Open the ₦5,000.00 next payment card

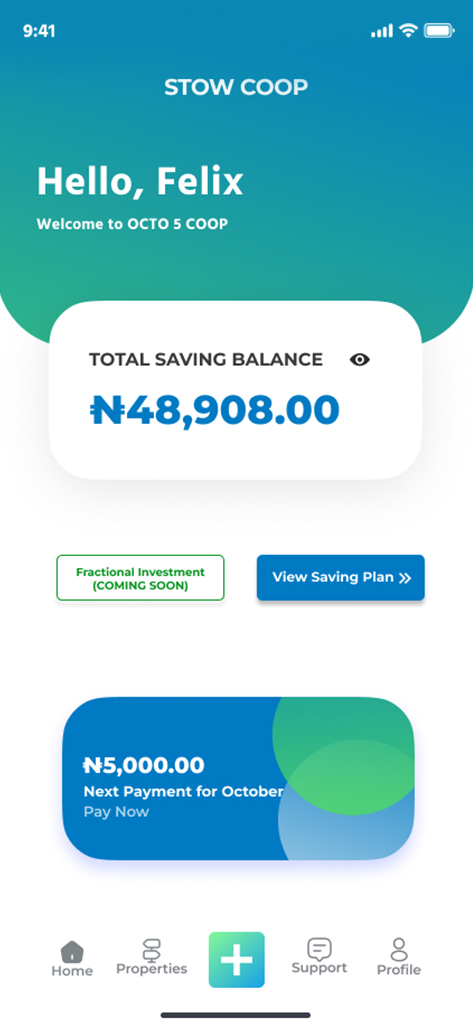coord(238,778)
